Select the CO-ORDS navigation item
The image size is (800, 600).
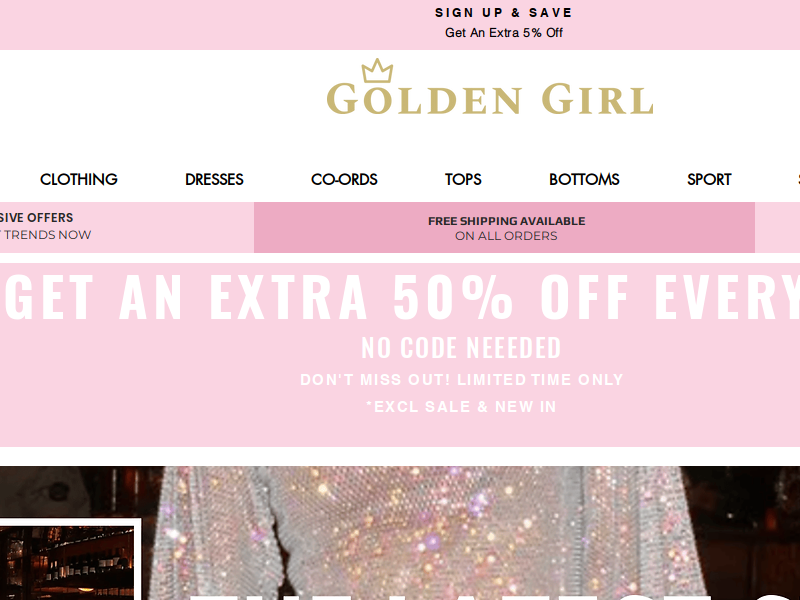pyautogui.click(x=344, y=179)
